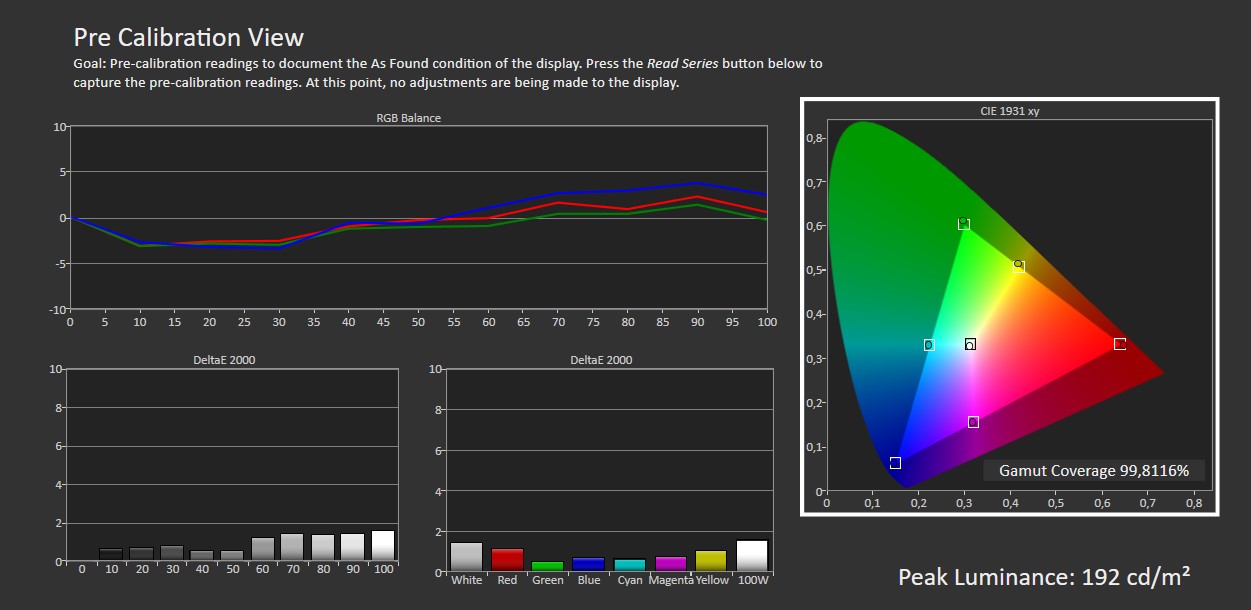Select the cyan secondary target marker on CIE chart
The height and width of the screenshot is (610, 1251).
click(929, 345)
